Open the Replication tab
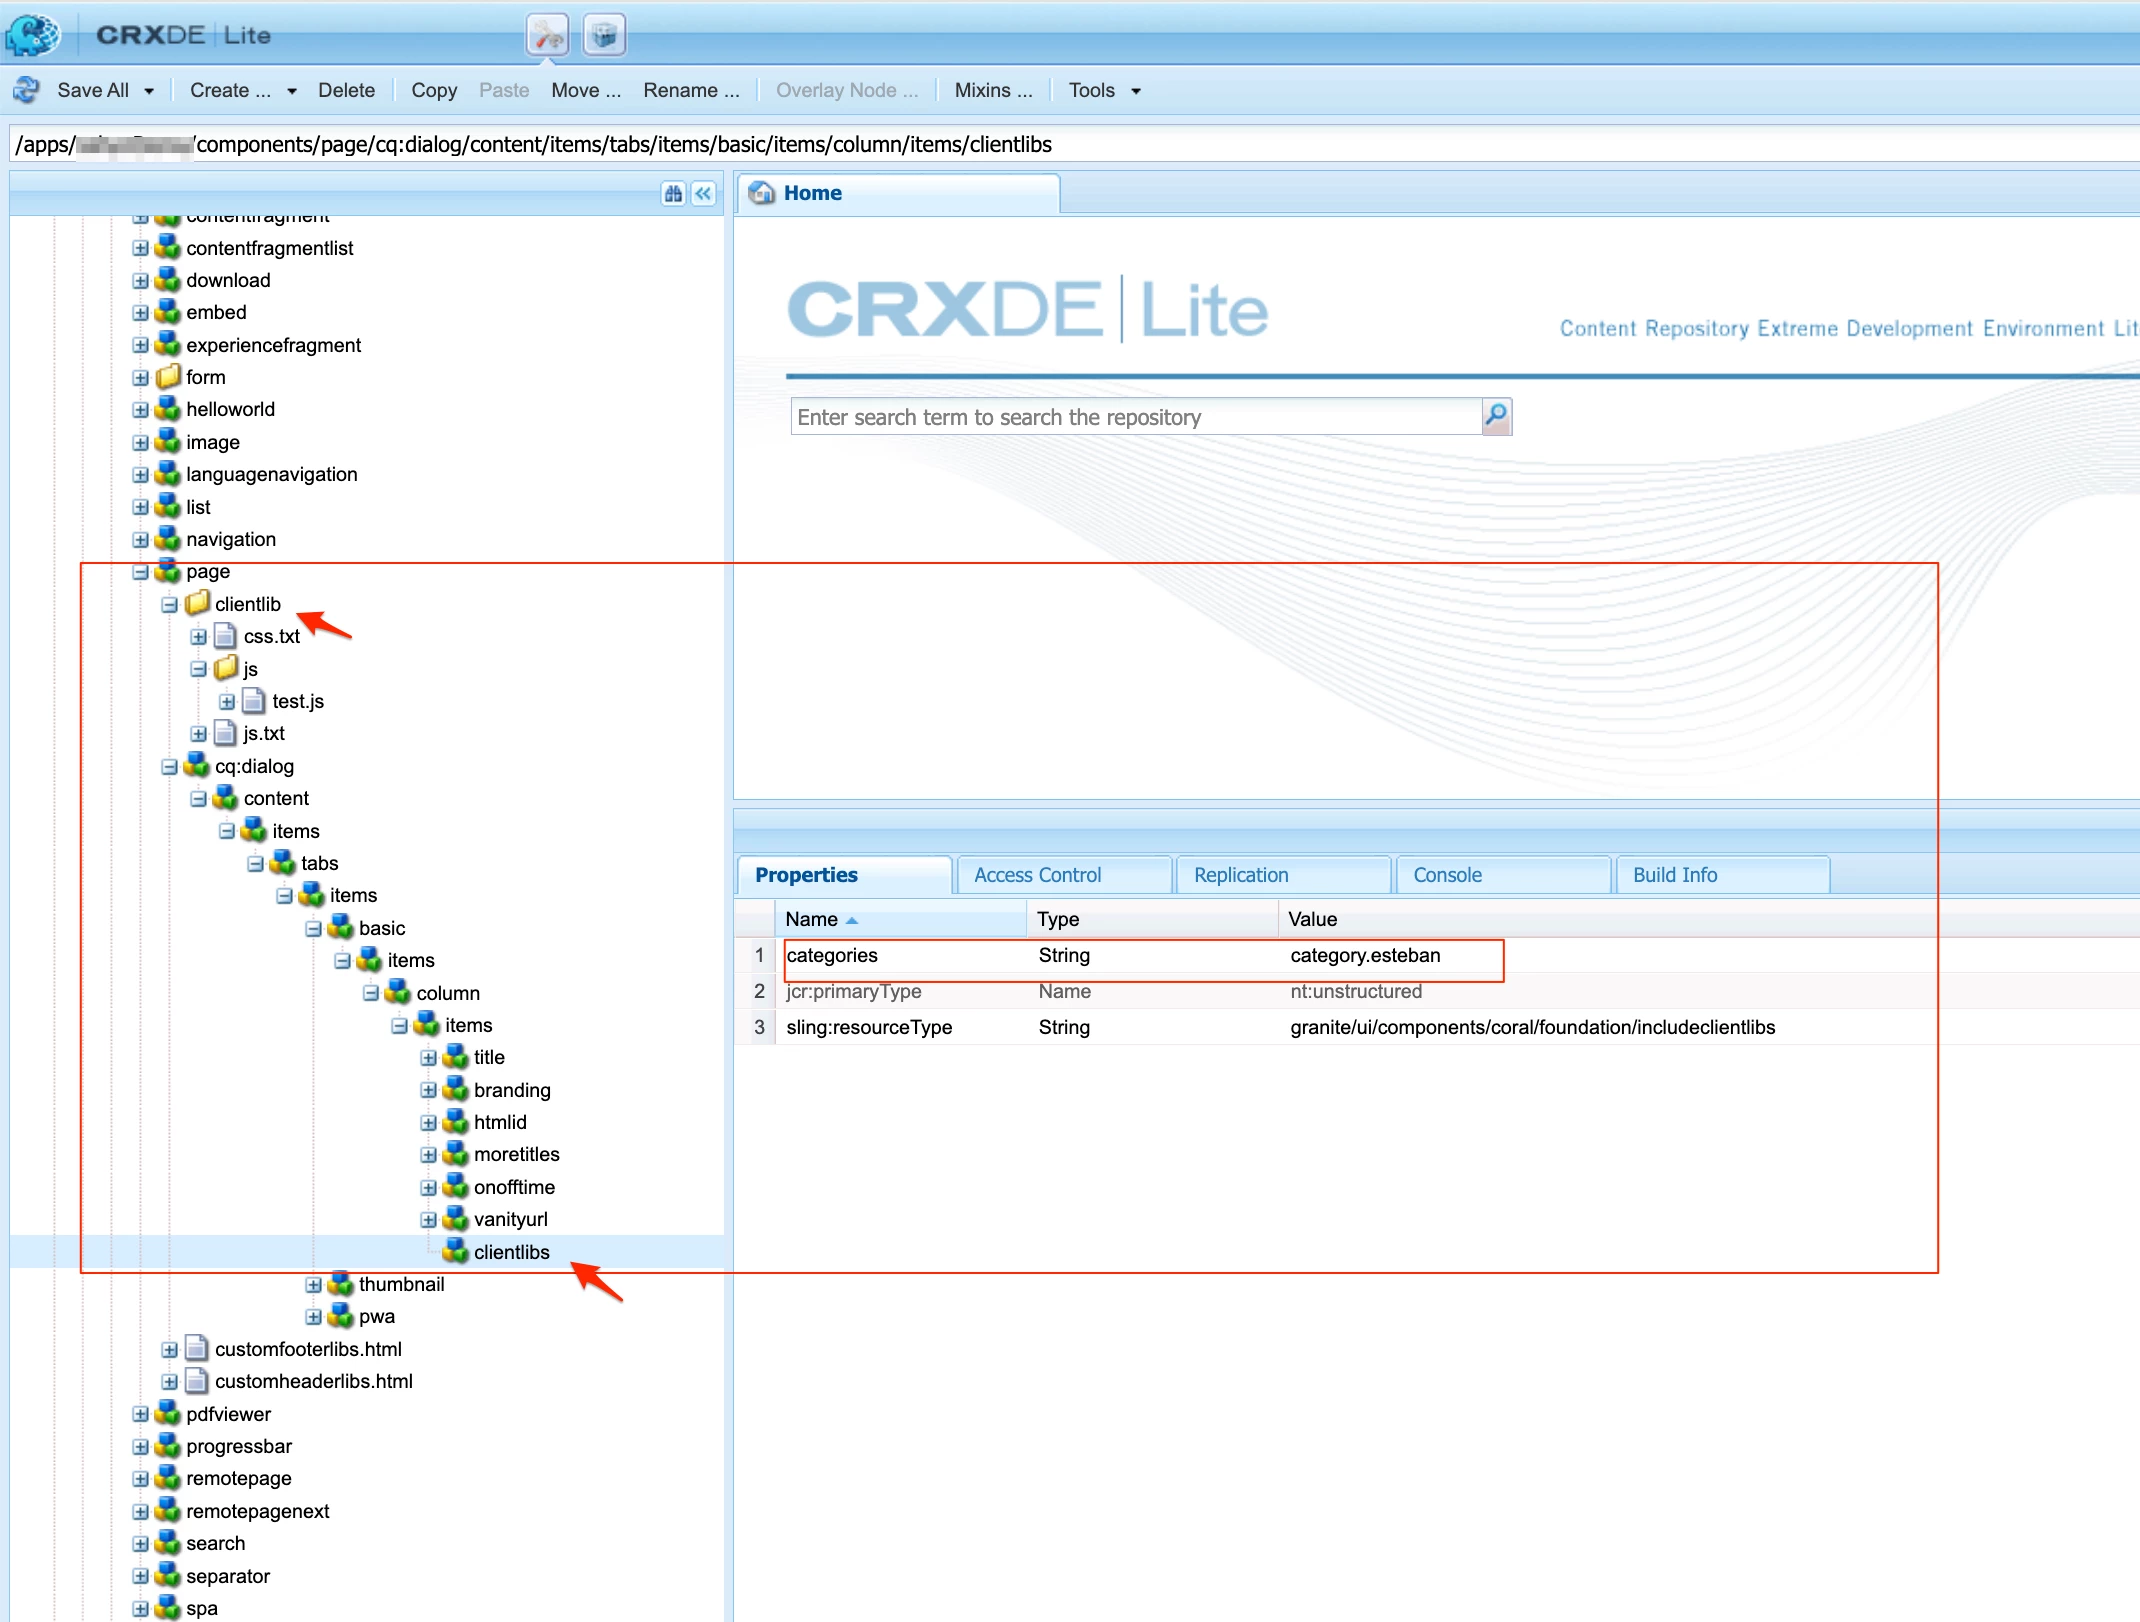 coord(1240,875)
